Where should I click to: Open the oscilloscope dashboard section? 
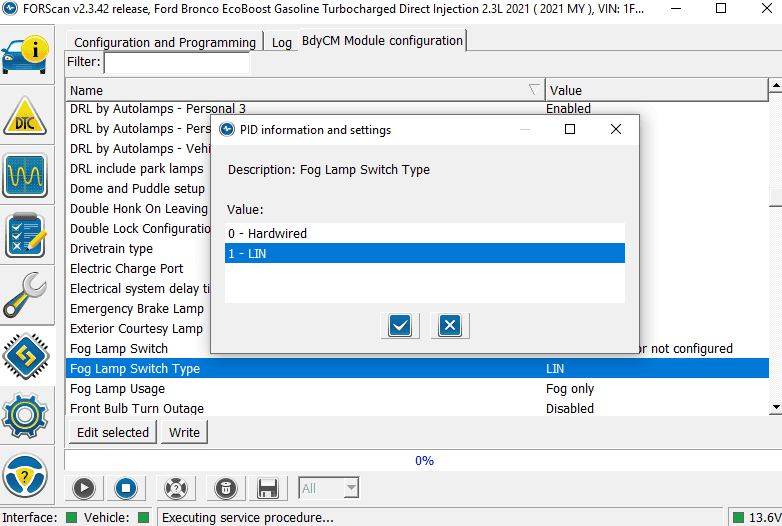click(x=25, y=175)
